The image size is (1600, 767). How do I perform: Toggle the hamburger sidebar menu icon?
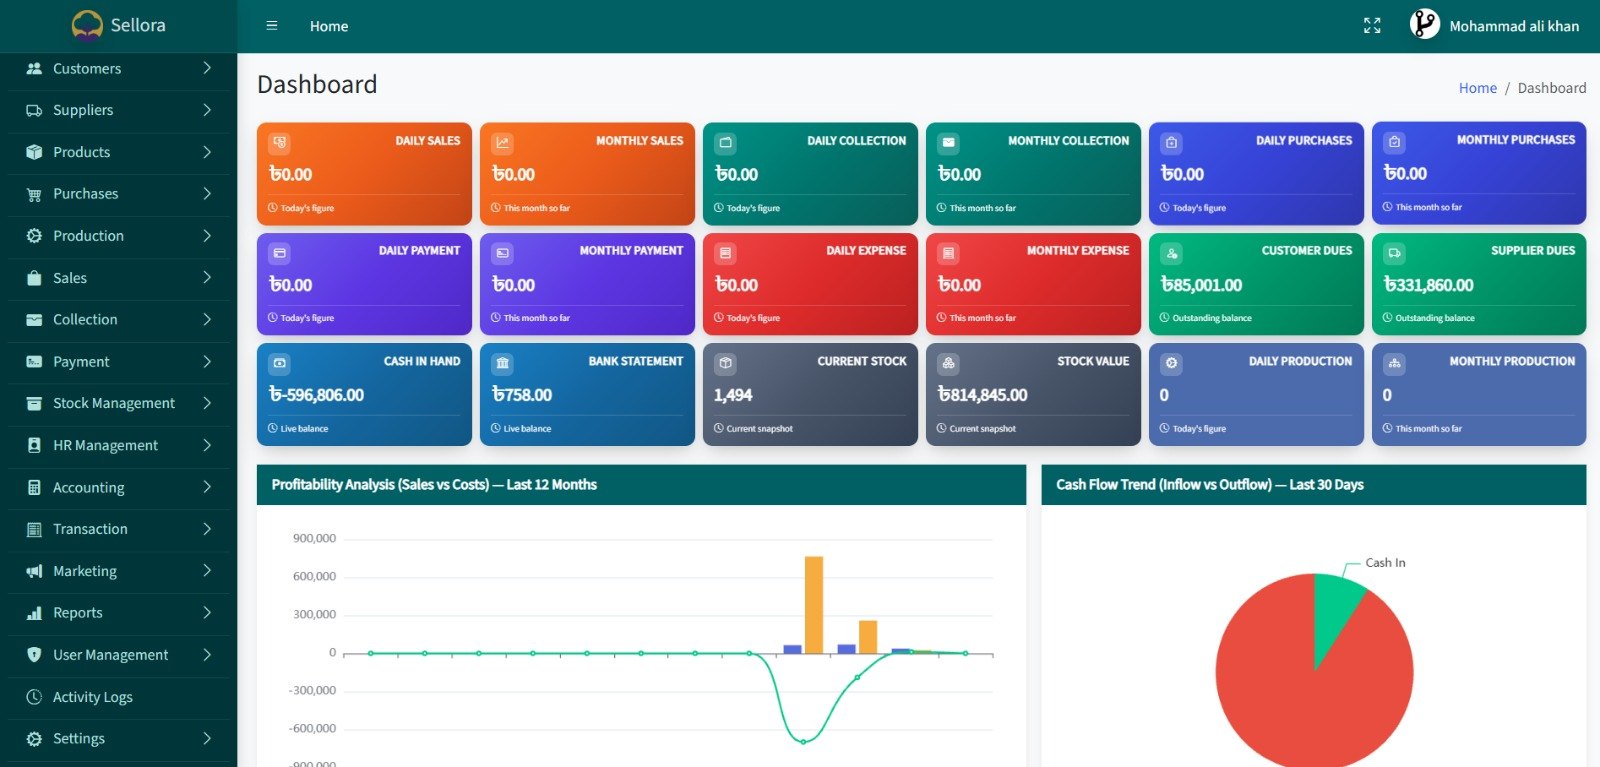tap(271, 26)
